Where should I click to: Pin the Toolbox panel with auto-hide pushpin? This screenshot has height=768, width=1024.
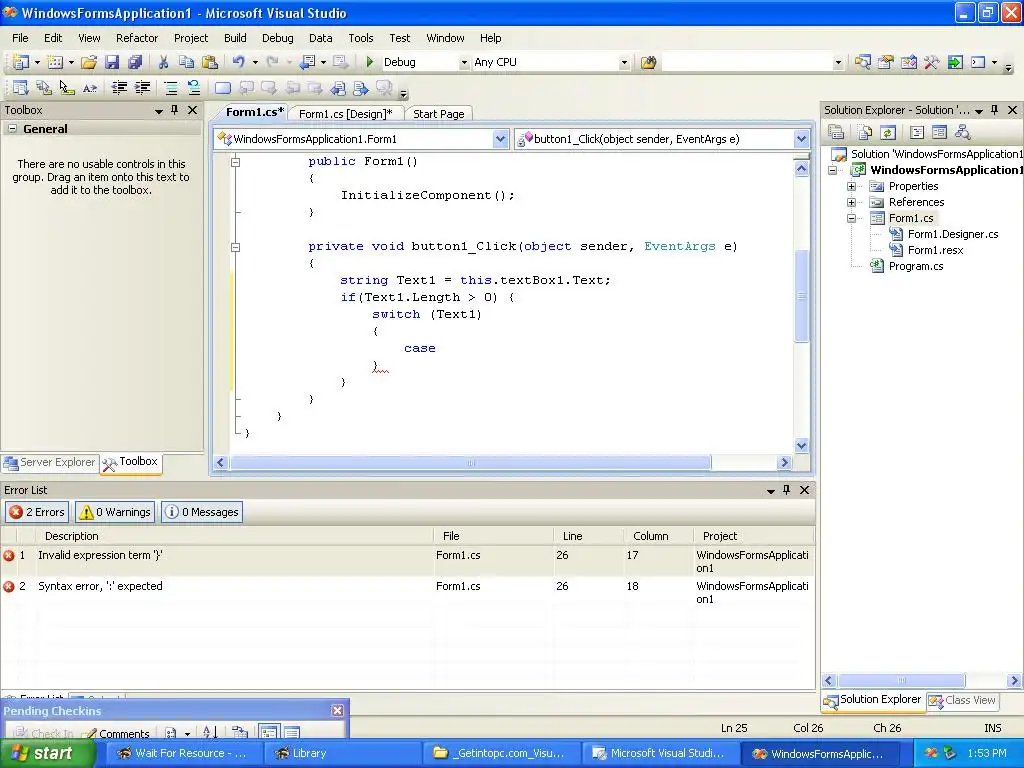click(x=174, y=110)
